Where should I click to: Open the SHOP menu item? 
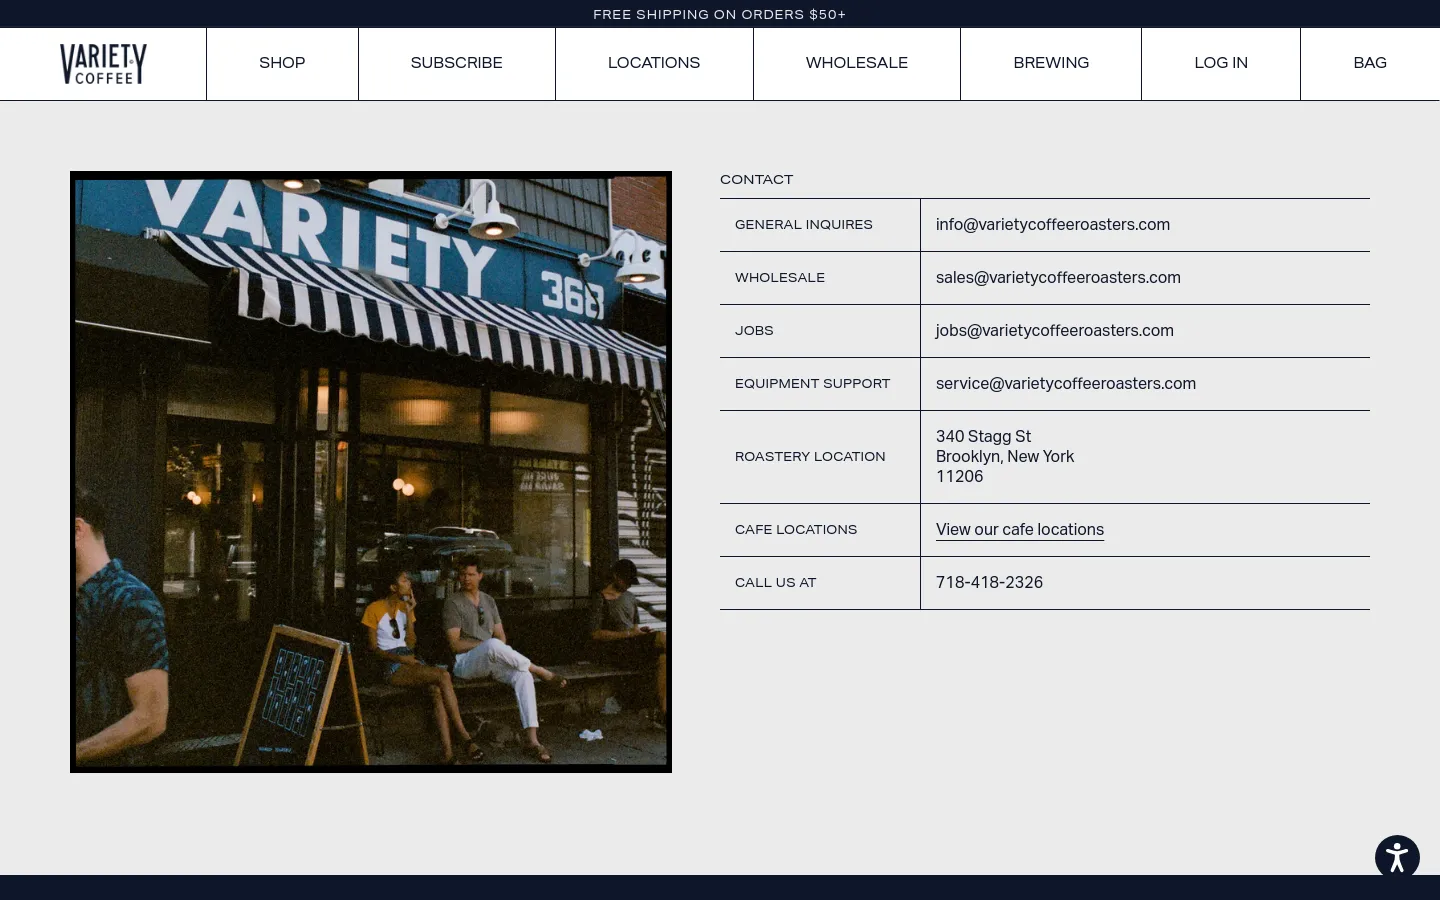click(x=282, y=63)
